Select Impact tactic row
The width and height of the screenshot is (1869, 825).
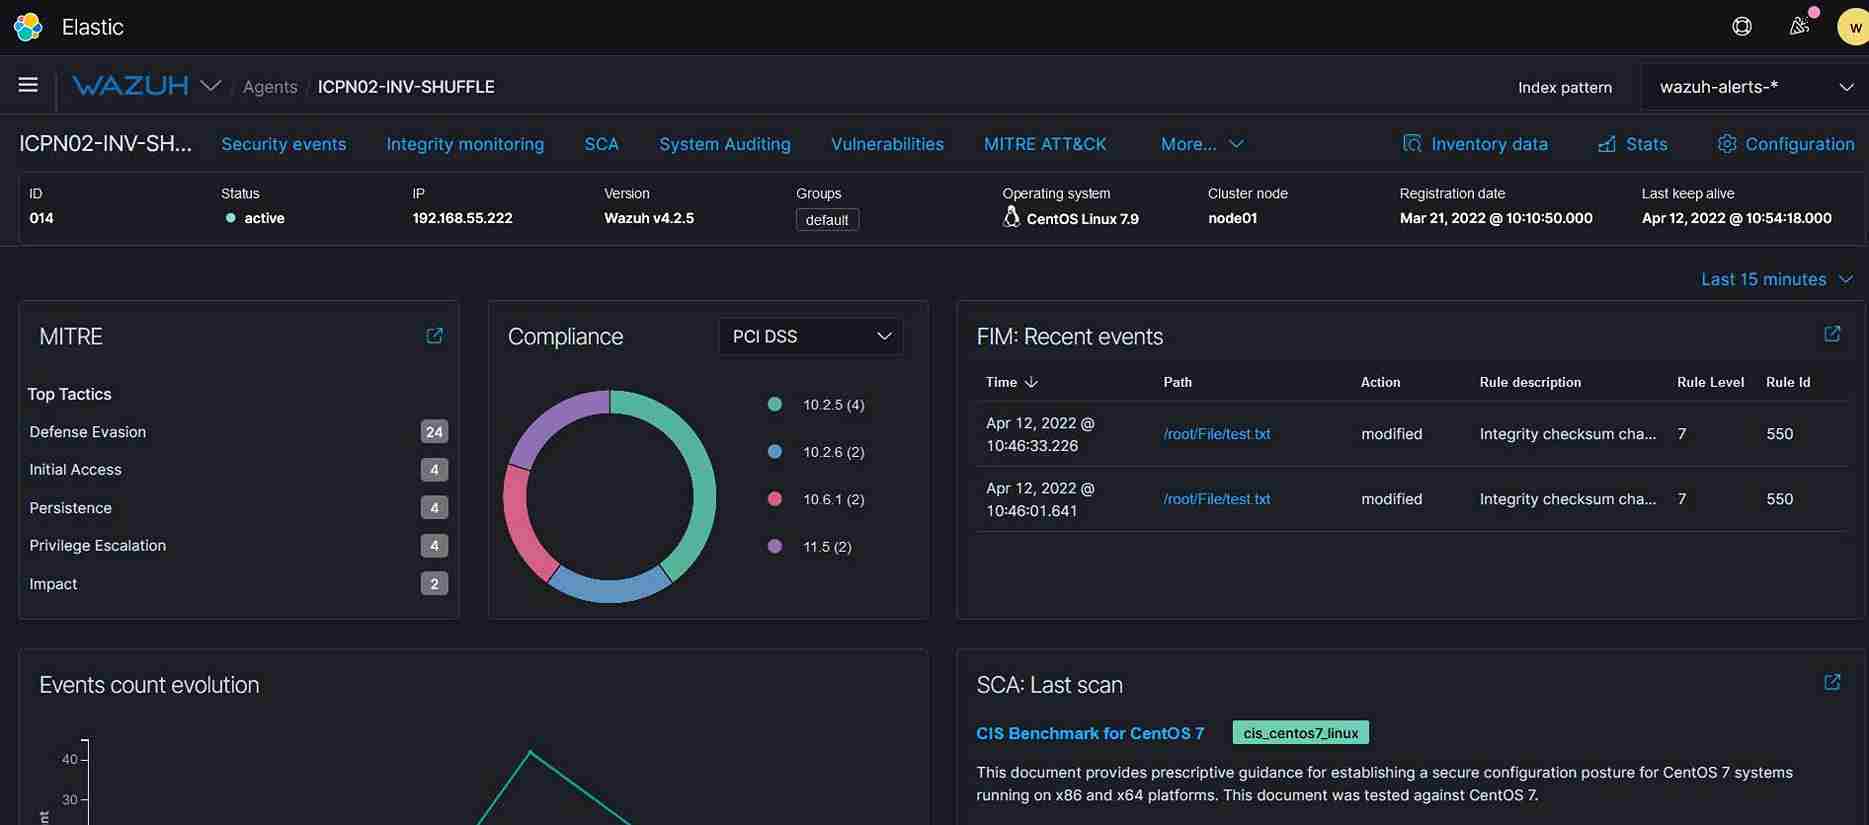pyautogui.click(x=238, y=584)
